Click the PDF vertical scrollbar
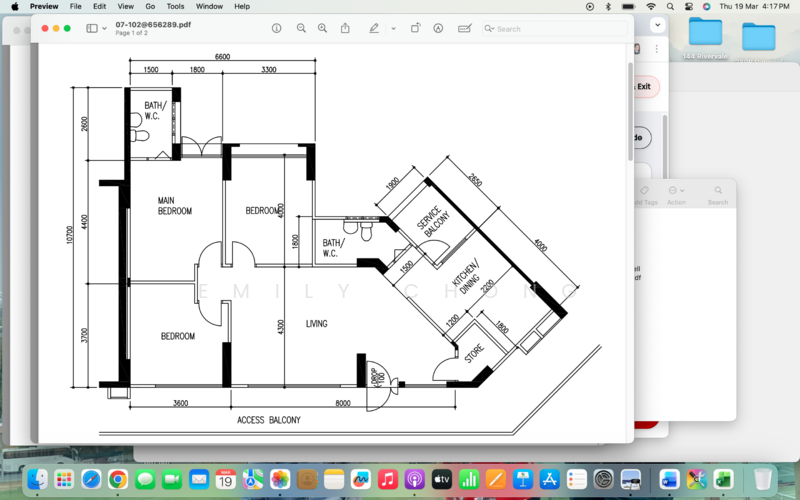Viewport: 800px width, 500px height. [630, 110]
